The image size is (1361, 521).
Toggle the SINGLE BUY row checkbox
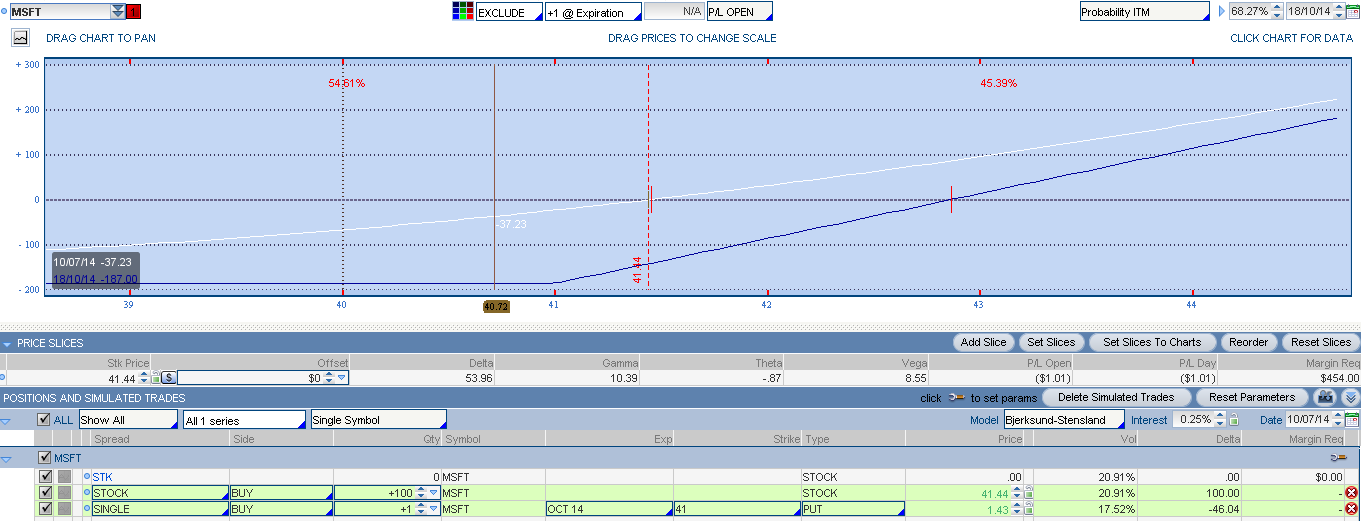(45, 508)
